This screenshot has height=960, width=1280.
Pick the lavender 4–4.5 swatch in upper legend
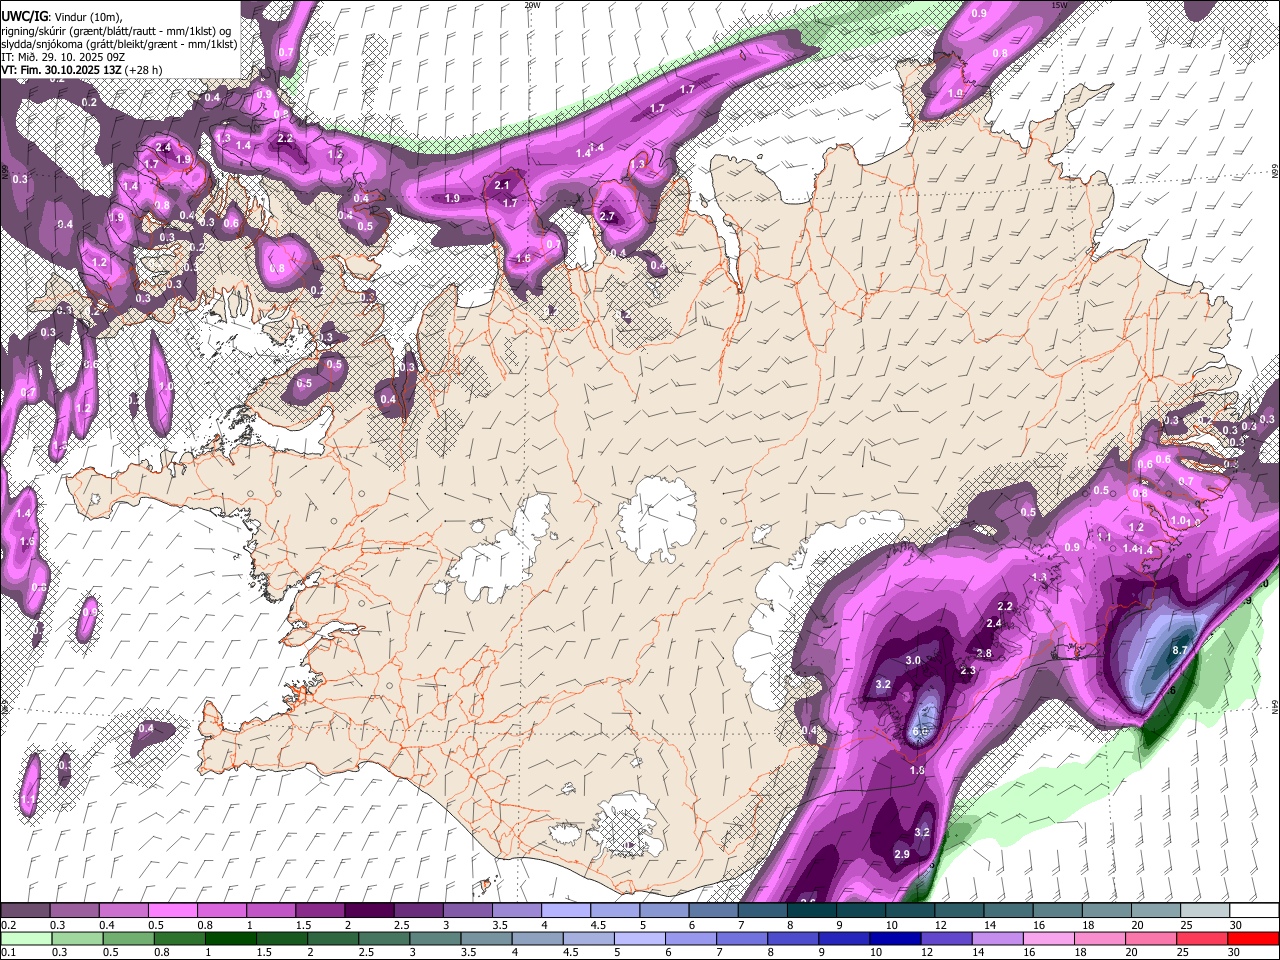[x=566, y=910]
